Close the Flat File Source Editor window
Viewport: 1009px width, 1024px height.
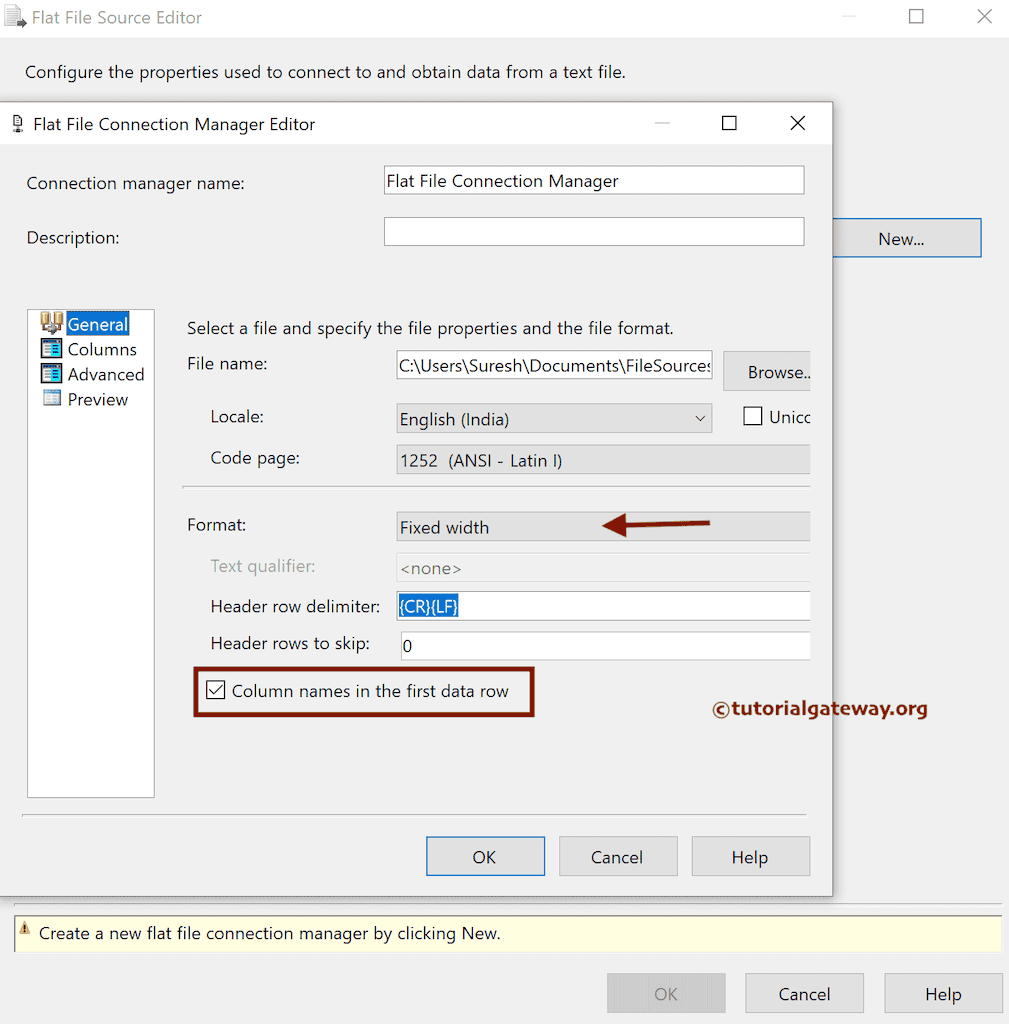coord(984,16)
